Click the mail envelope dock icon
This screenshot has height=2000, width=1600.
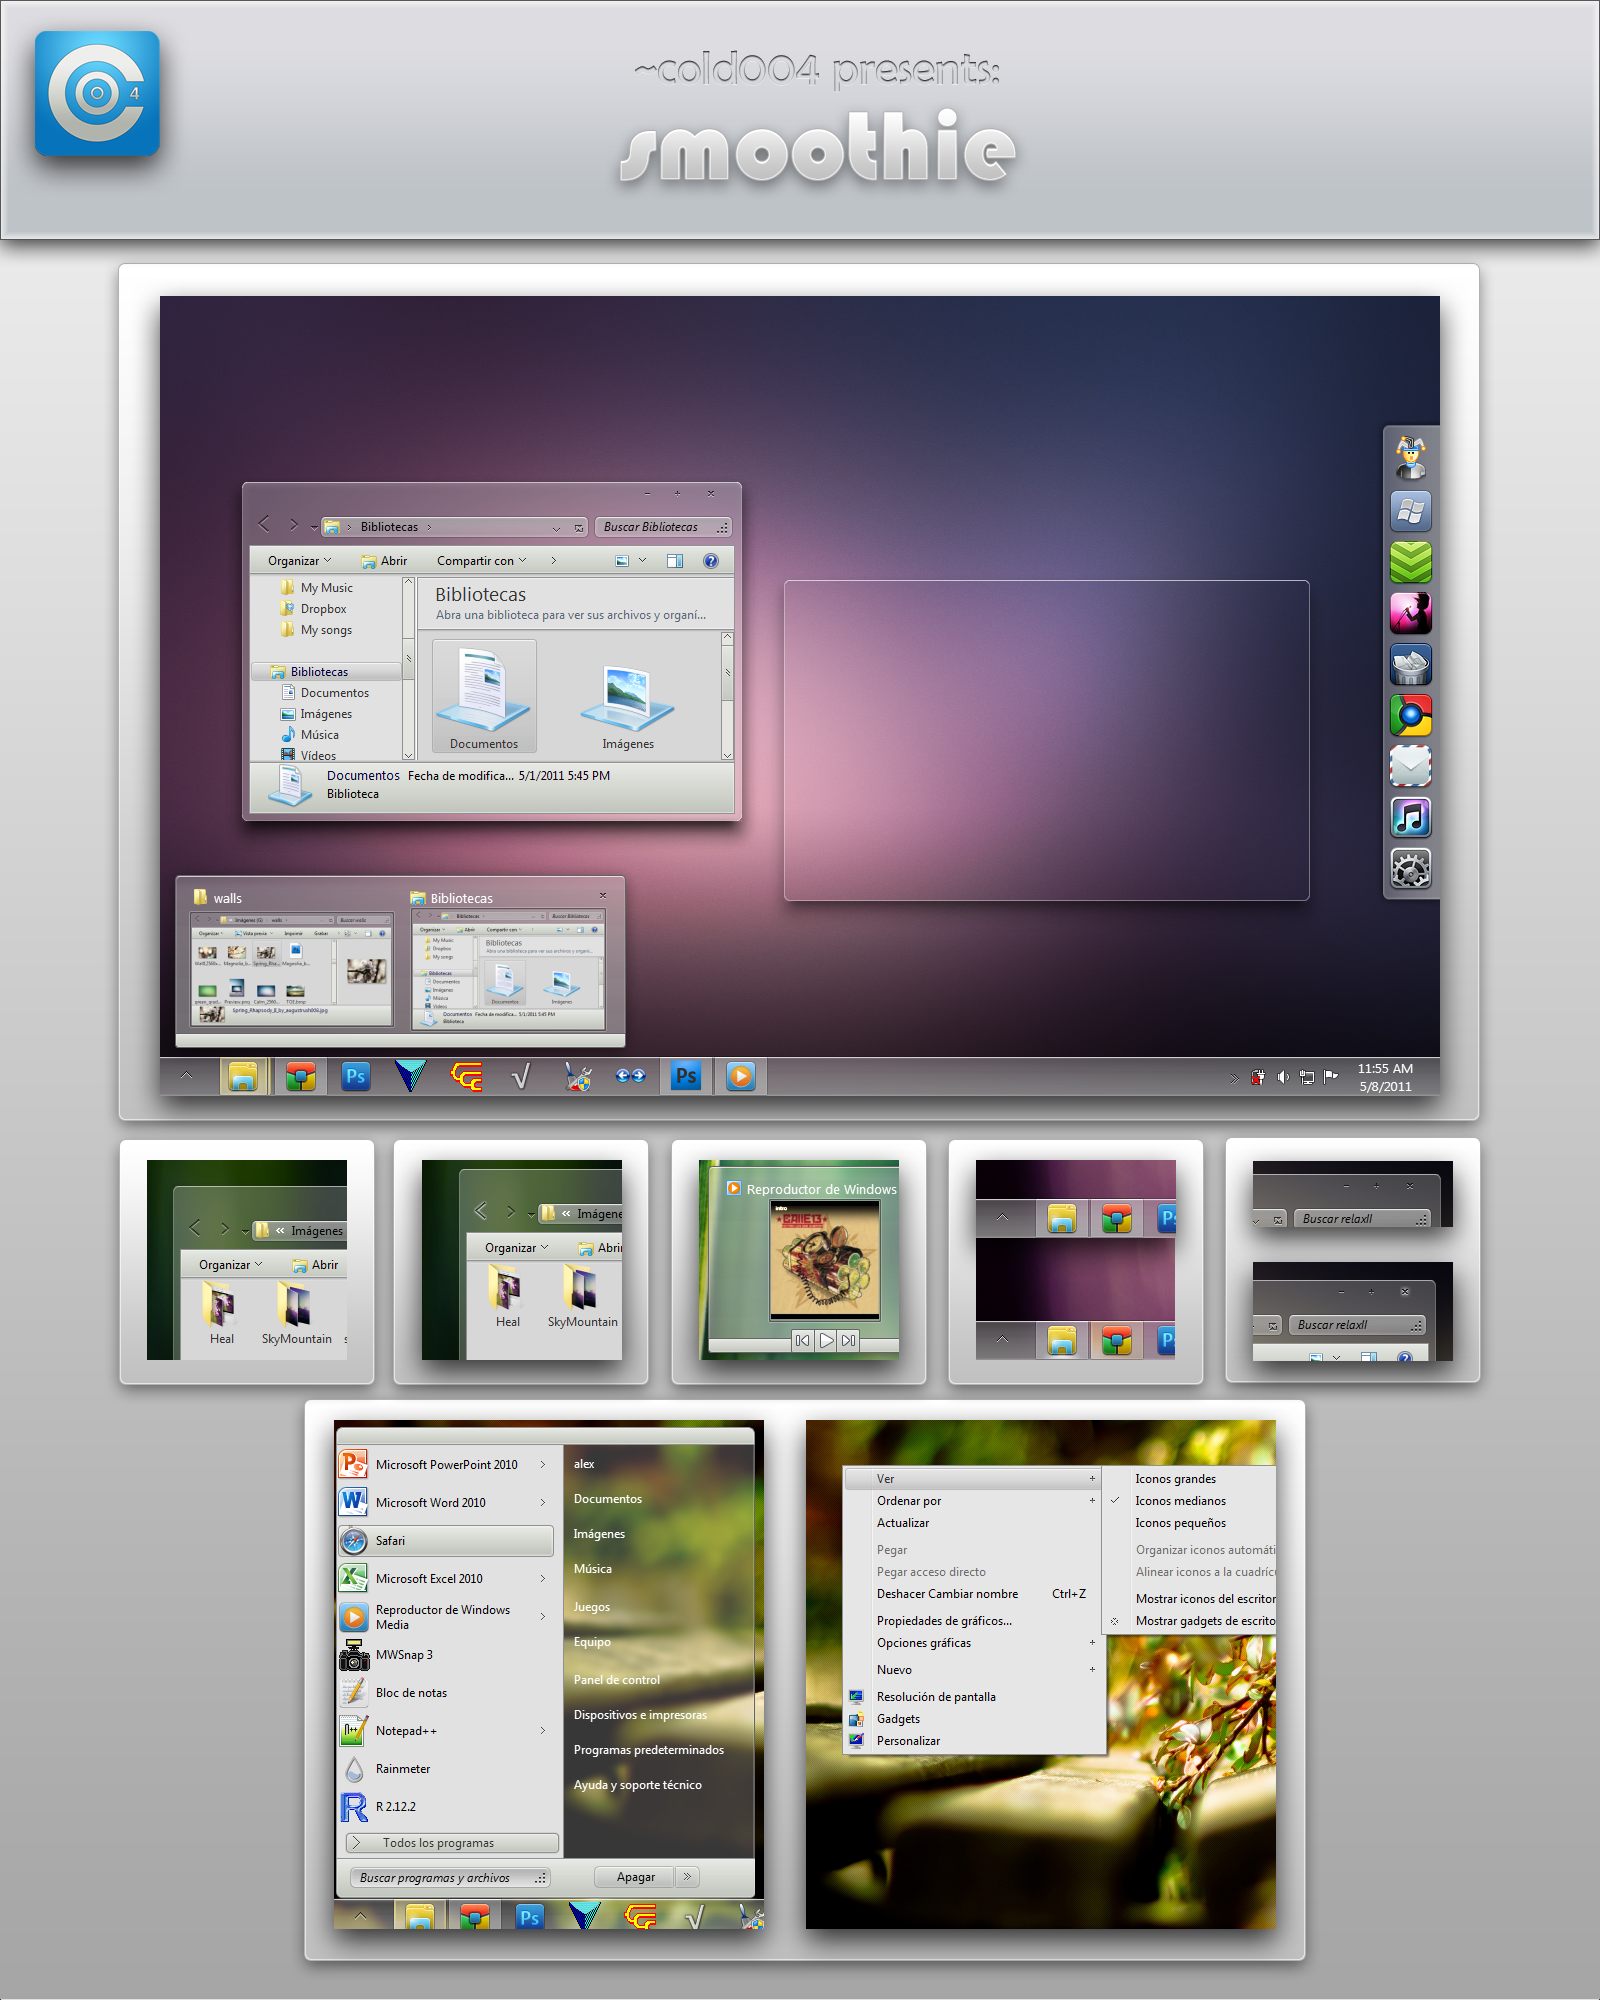tap(1410, 767)
